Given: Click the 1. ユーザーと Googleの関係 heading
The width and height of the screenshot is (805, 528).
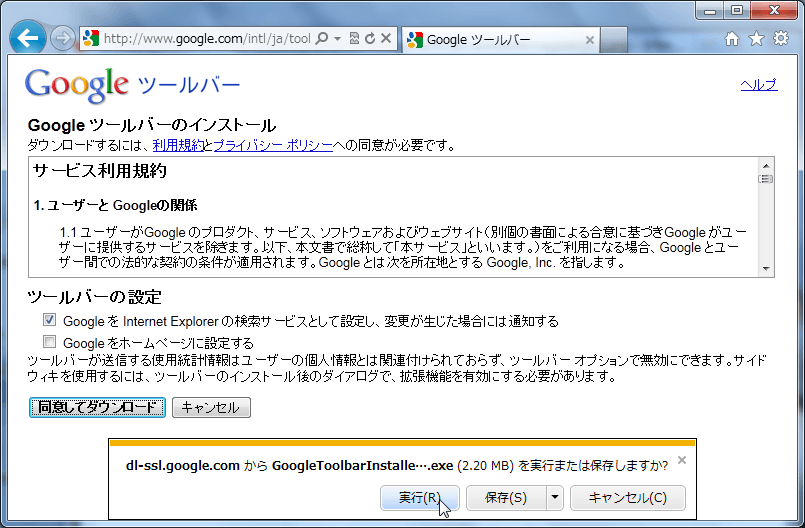Looking at the screenshot, I should (116, 205).
